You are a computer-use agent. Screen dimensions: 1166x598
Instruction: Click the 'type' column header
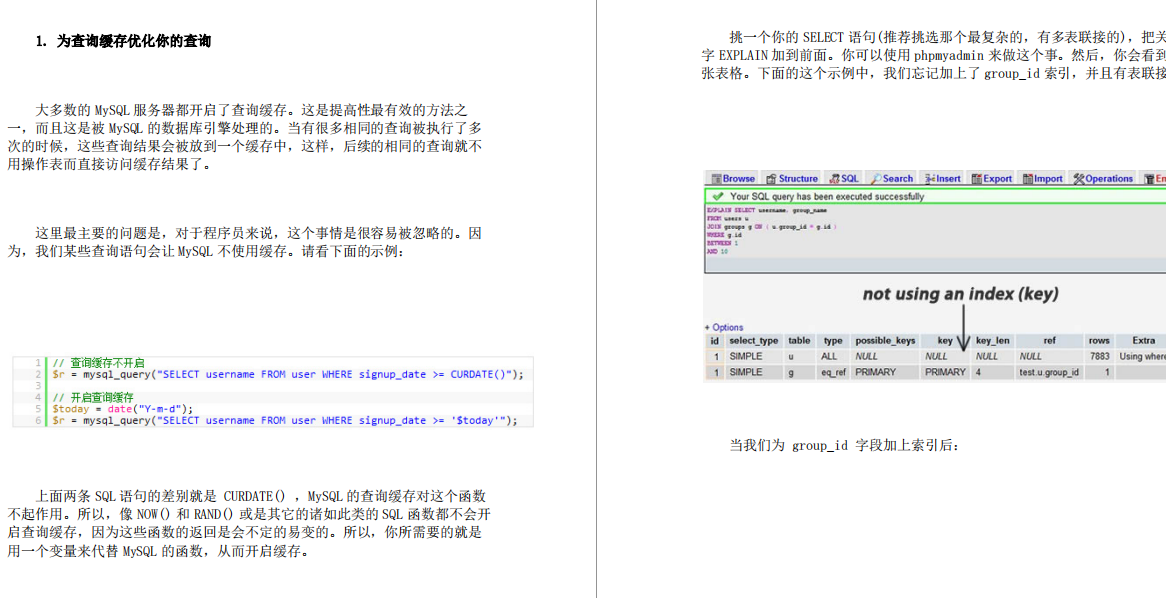coord(834,341)
